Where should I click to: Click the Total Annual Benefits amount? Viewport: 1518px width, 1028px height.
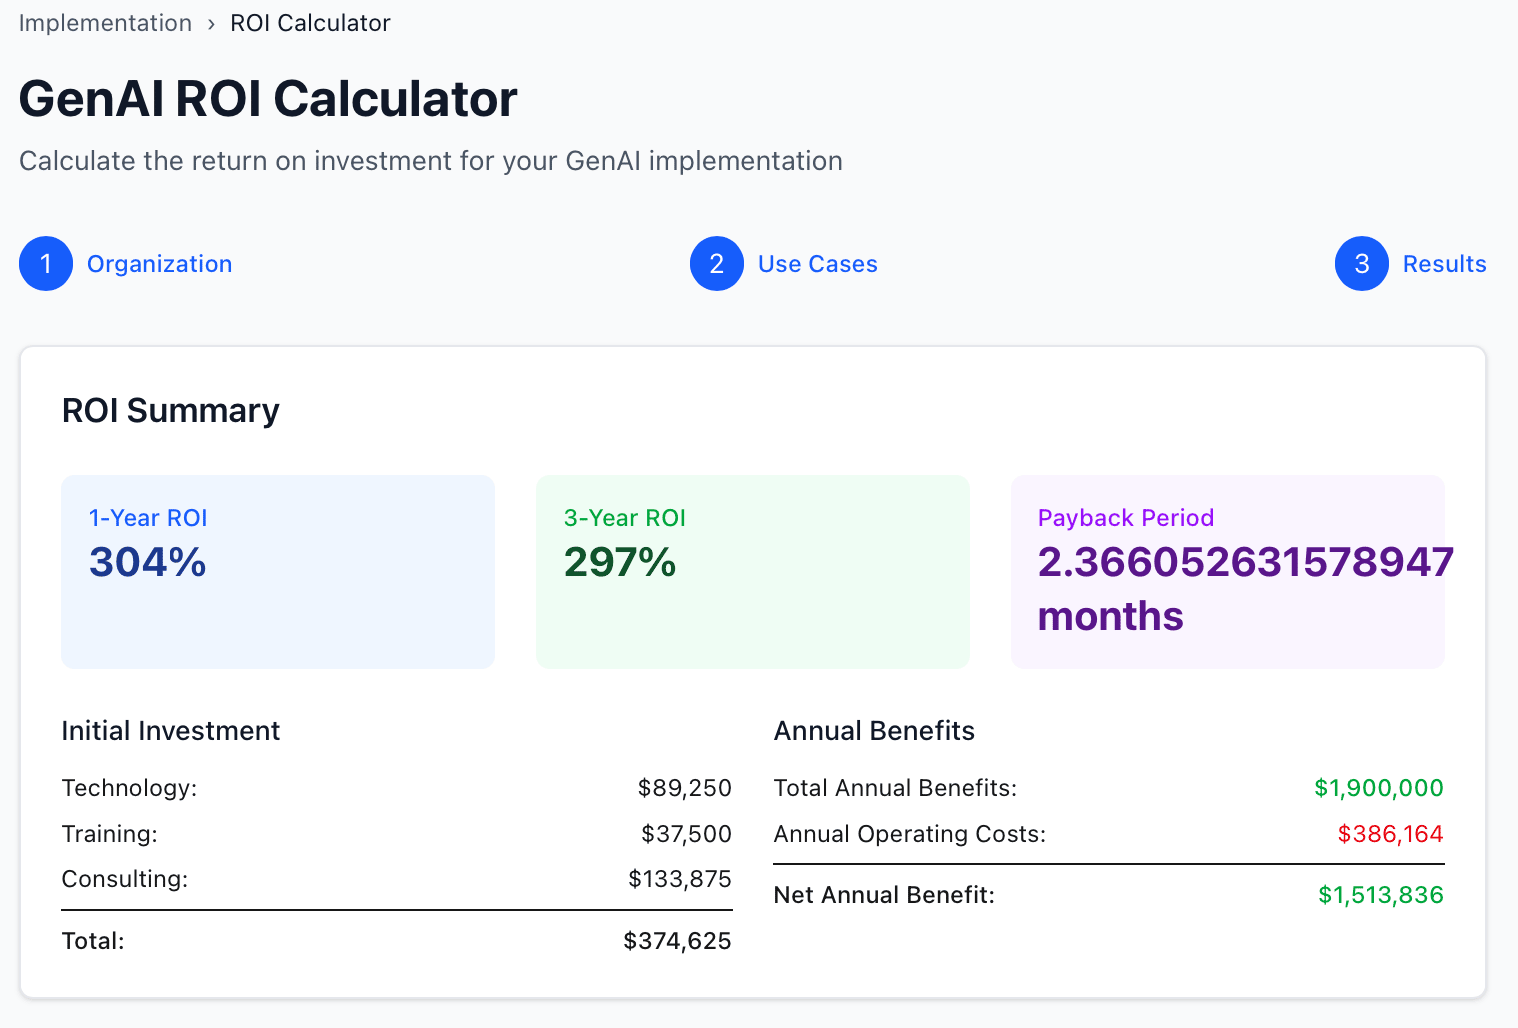click(1378, 788)
